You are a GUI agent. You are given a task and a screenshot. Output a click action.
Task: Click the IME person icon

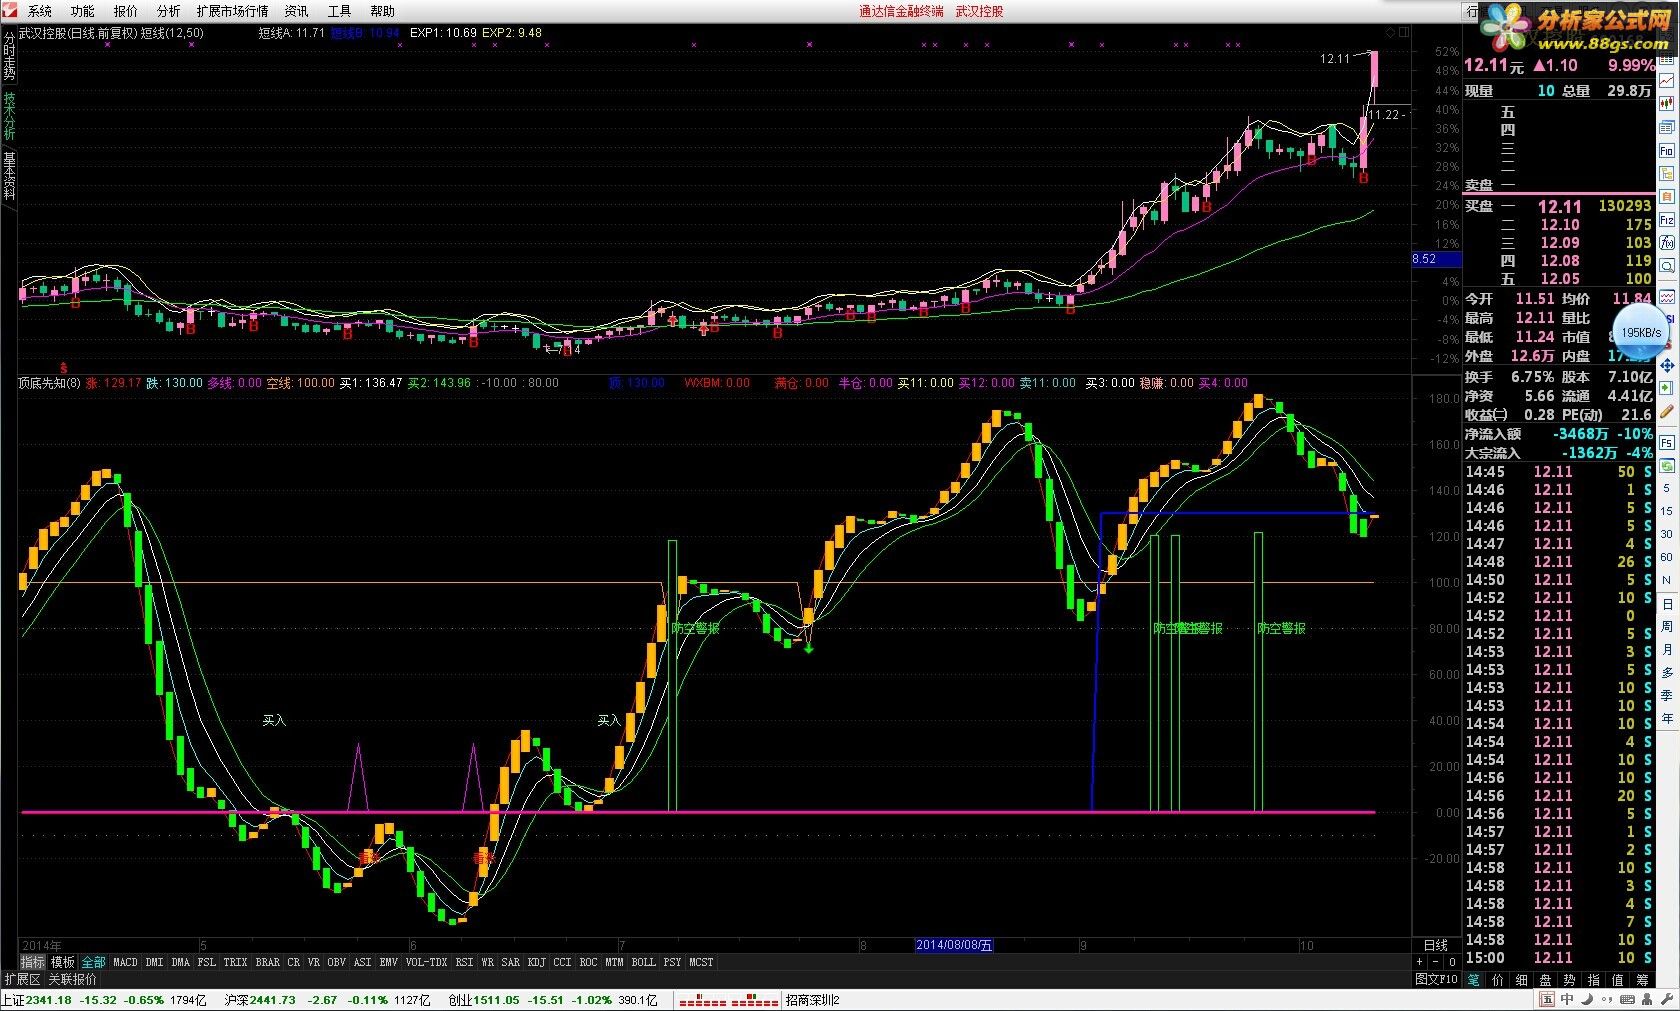coord(1647,998)
